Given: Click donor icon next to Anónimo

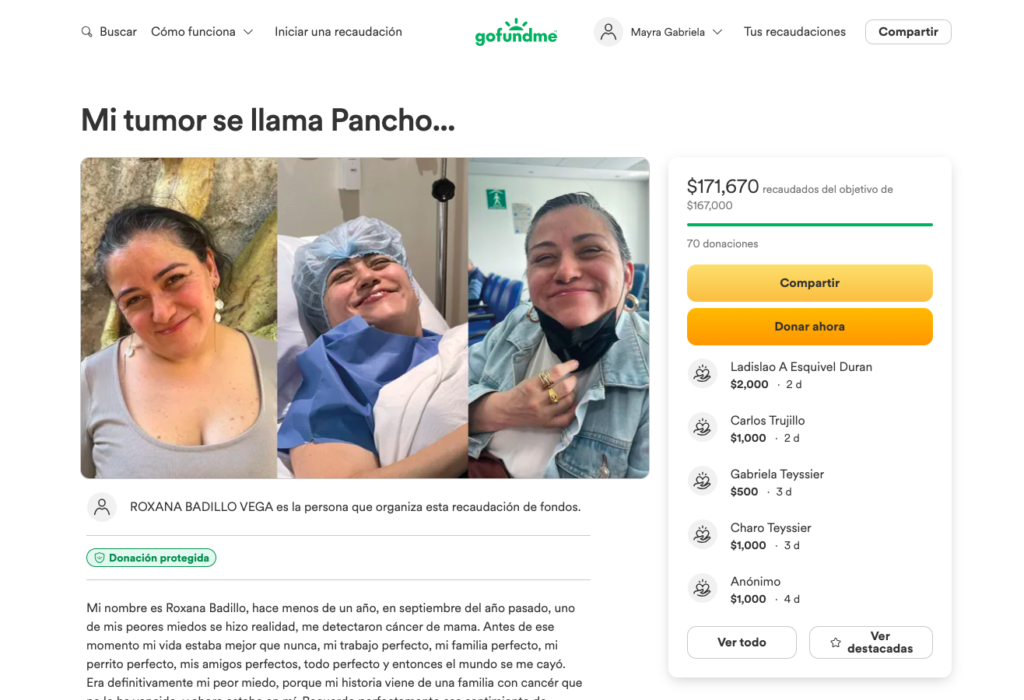Looking at the screenshot, I should 703,588.
